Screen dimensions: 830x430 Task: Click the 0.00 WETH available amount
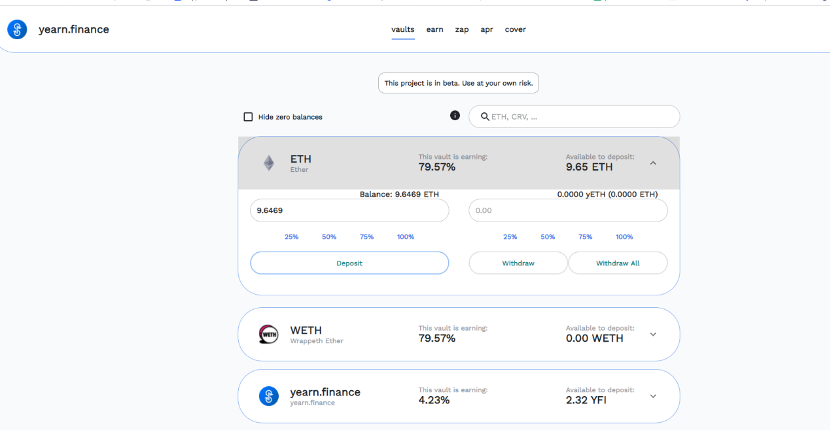[594, 338]
